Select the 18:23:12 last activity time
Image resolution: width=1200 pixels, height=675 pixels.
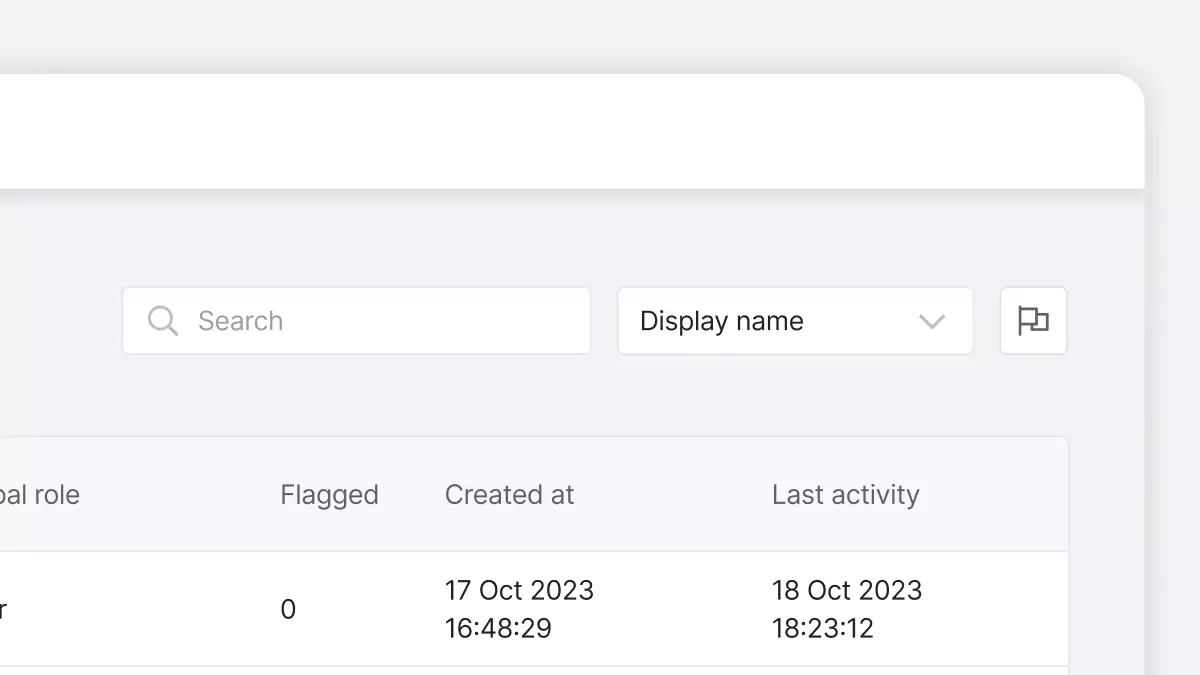pos(823,628)
